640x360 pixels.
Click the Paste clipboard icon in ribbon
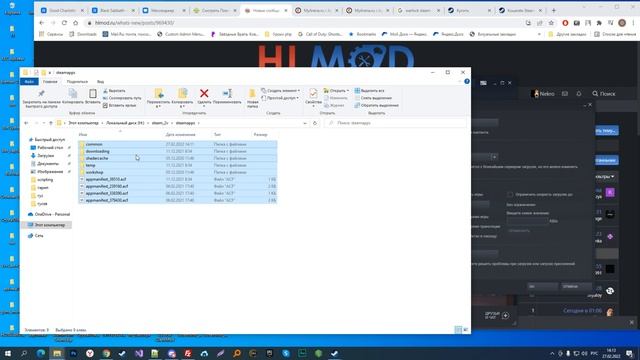click(x=93, y=93)
